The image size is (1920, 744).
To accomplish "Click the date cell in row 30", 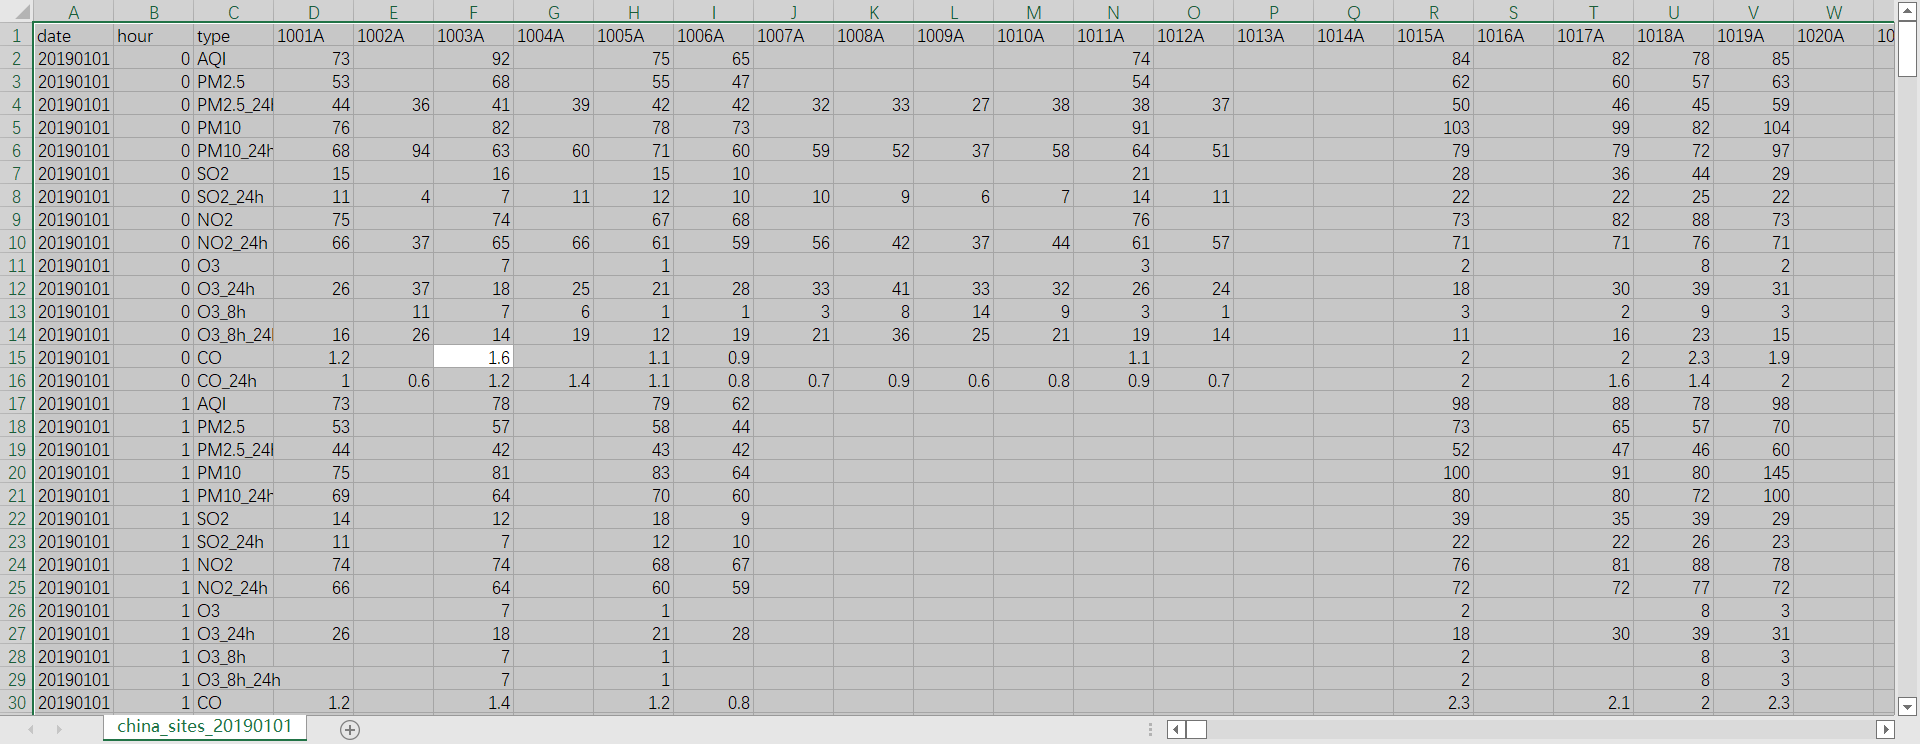I will tap(74, 702).
